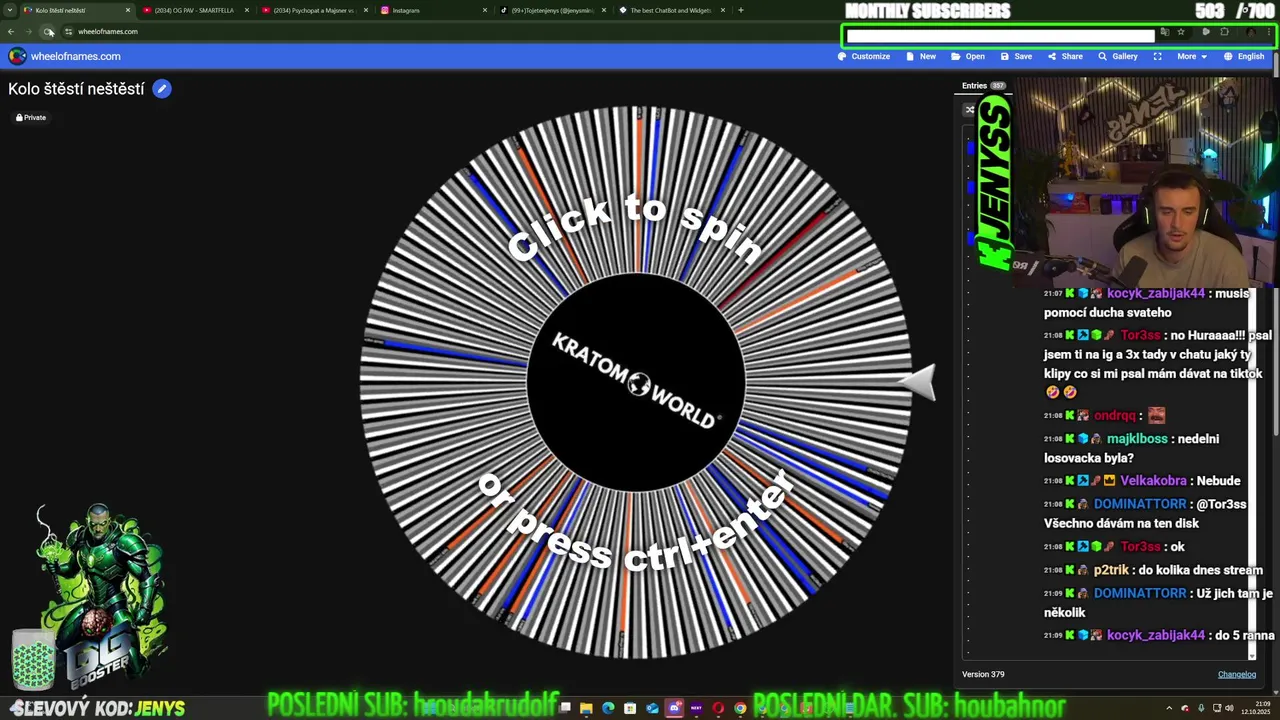Open the clock showing 21:09
1280x720 pixels.
[1254, 708]
